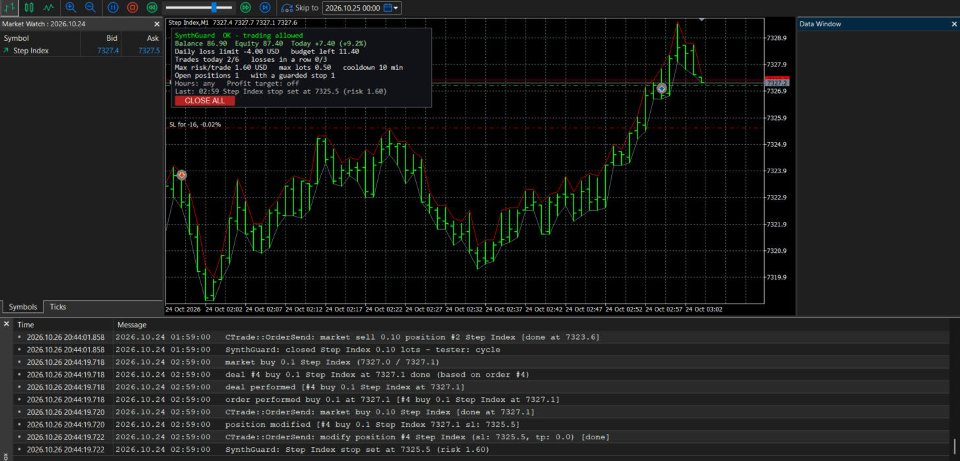Zoom out of the chart
The width and height of the screenshot is (960, 461).
90,7
